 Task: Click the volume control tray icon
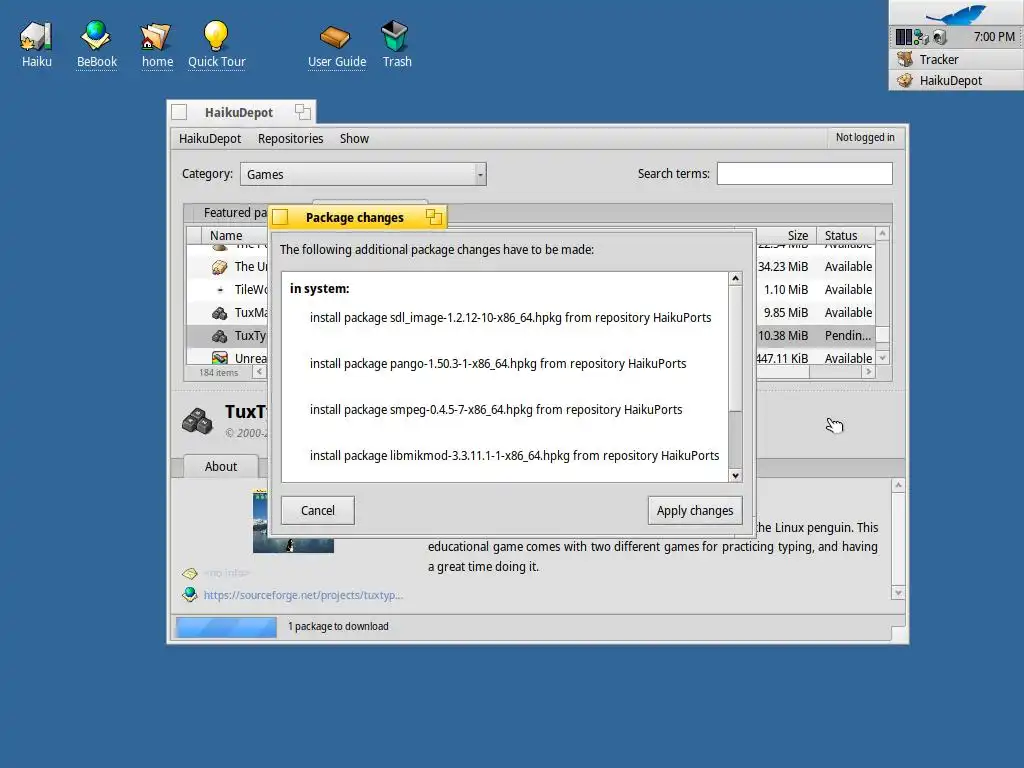pos(939,37)
